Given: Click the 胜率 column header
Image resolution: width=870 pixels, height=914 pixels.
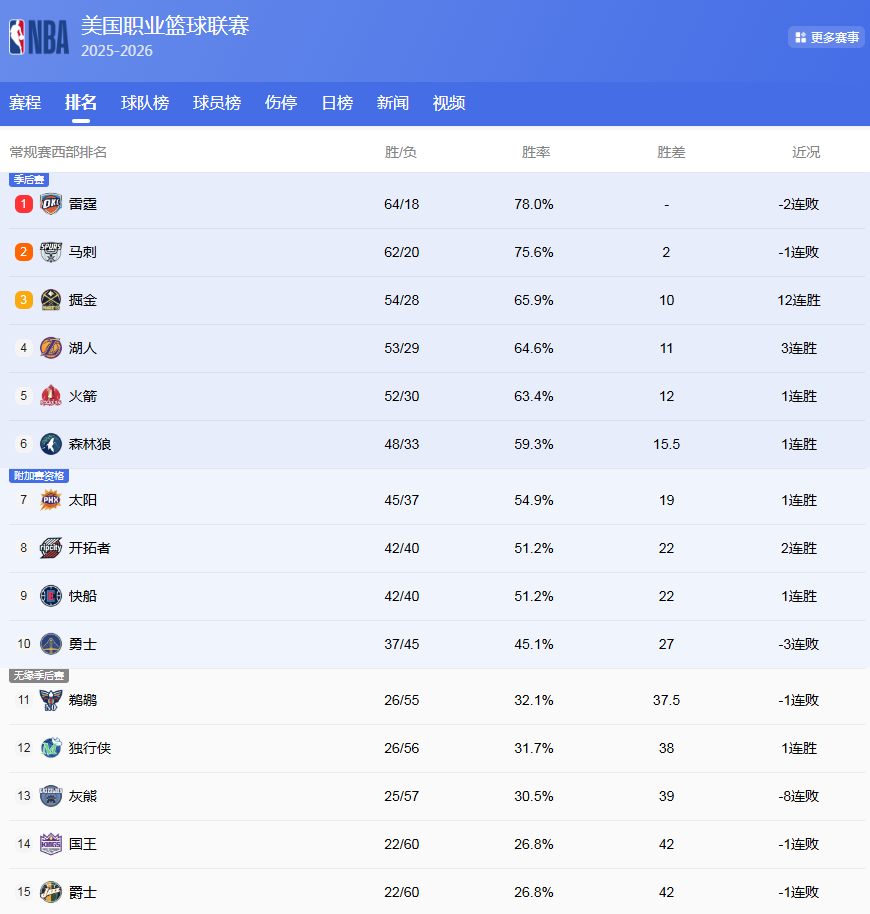Looking at the screenshot, I should [x=536, y=152].
